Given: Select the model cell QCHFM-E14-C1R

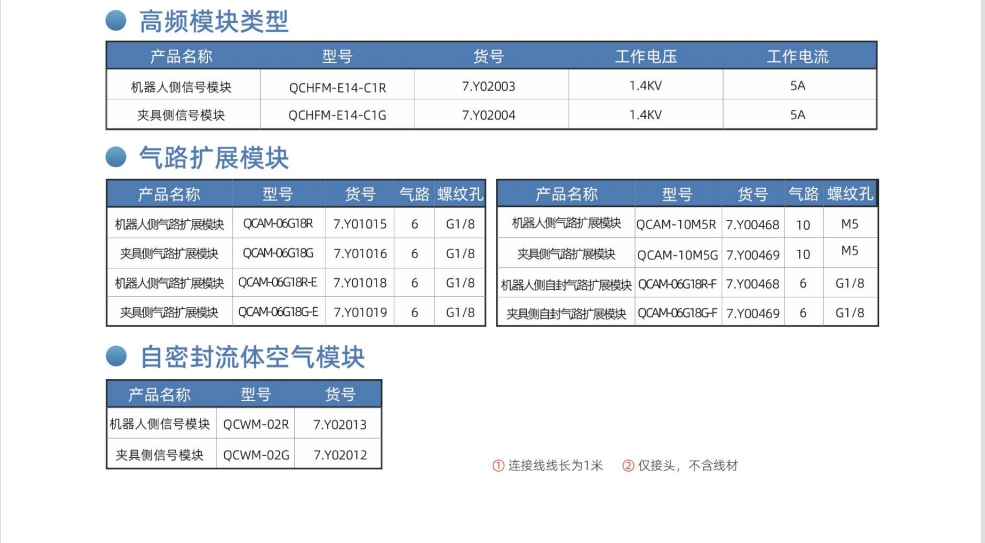Looking at the screenshot, I should click(x=337, y=87).
